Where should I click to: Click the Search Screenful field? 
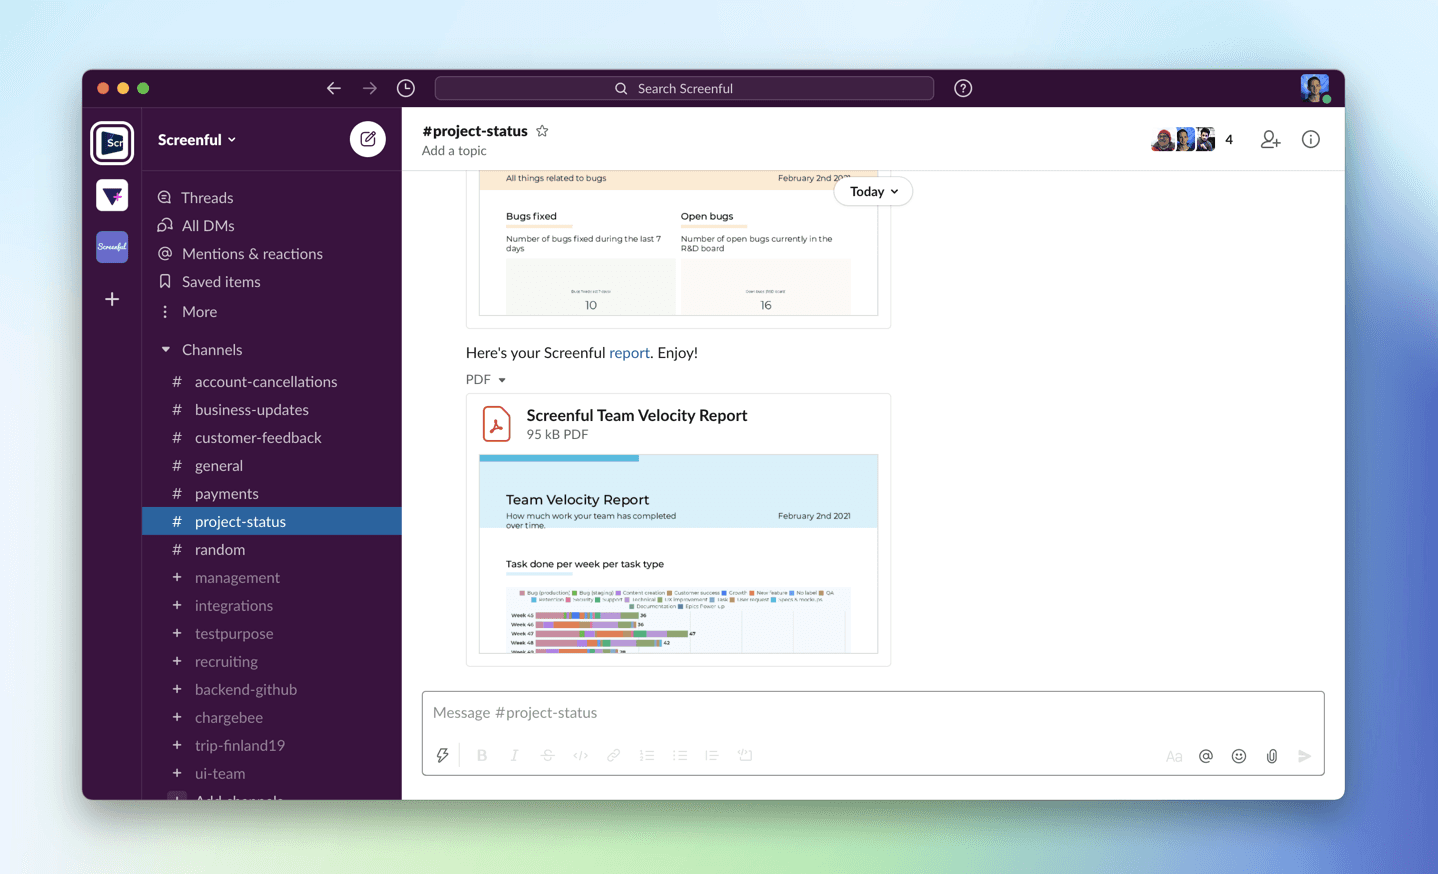684,88
